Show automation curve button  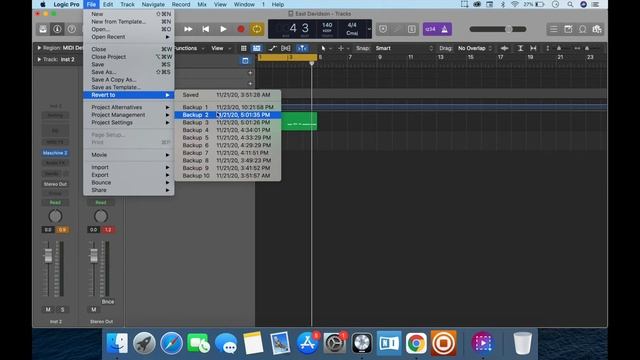tap(272, 48)
